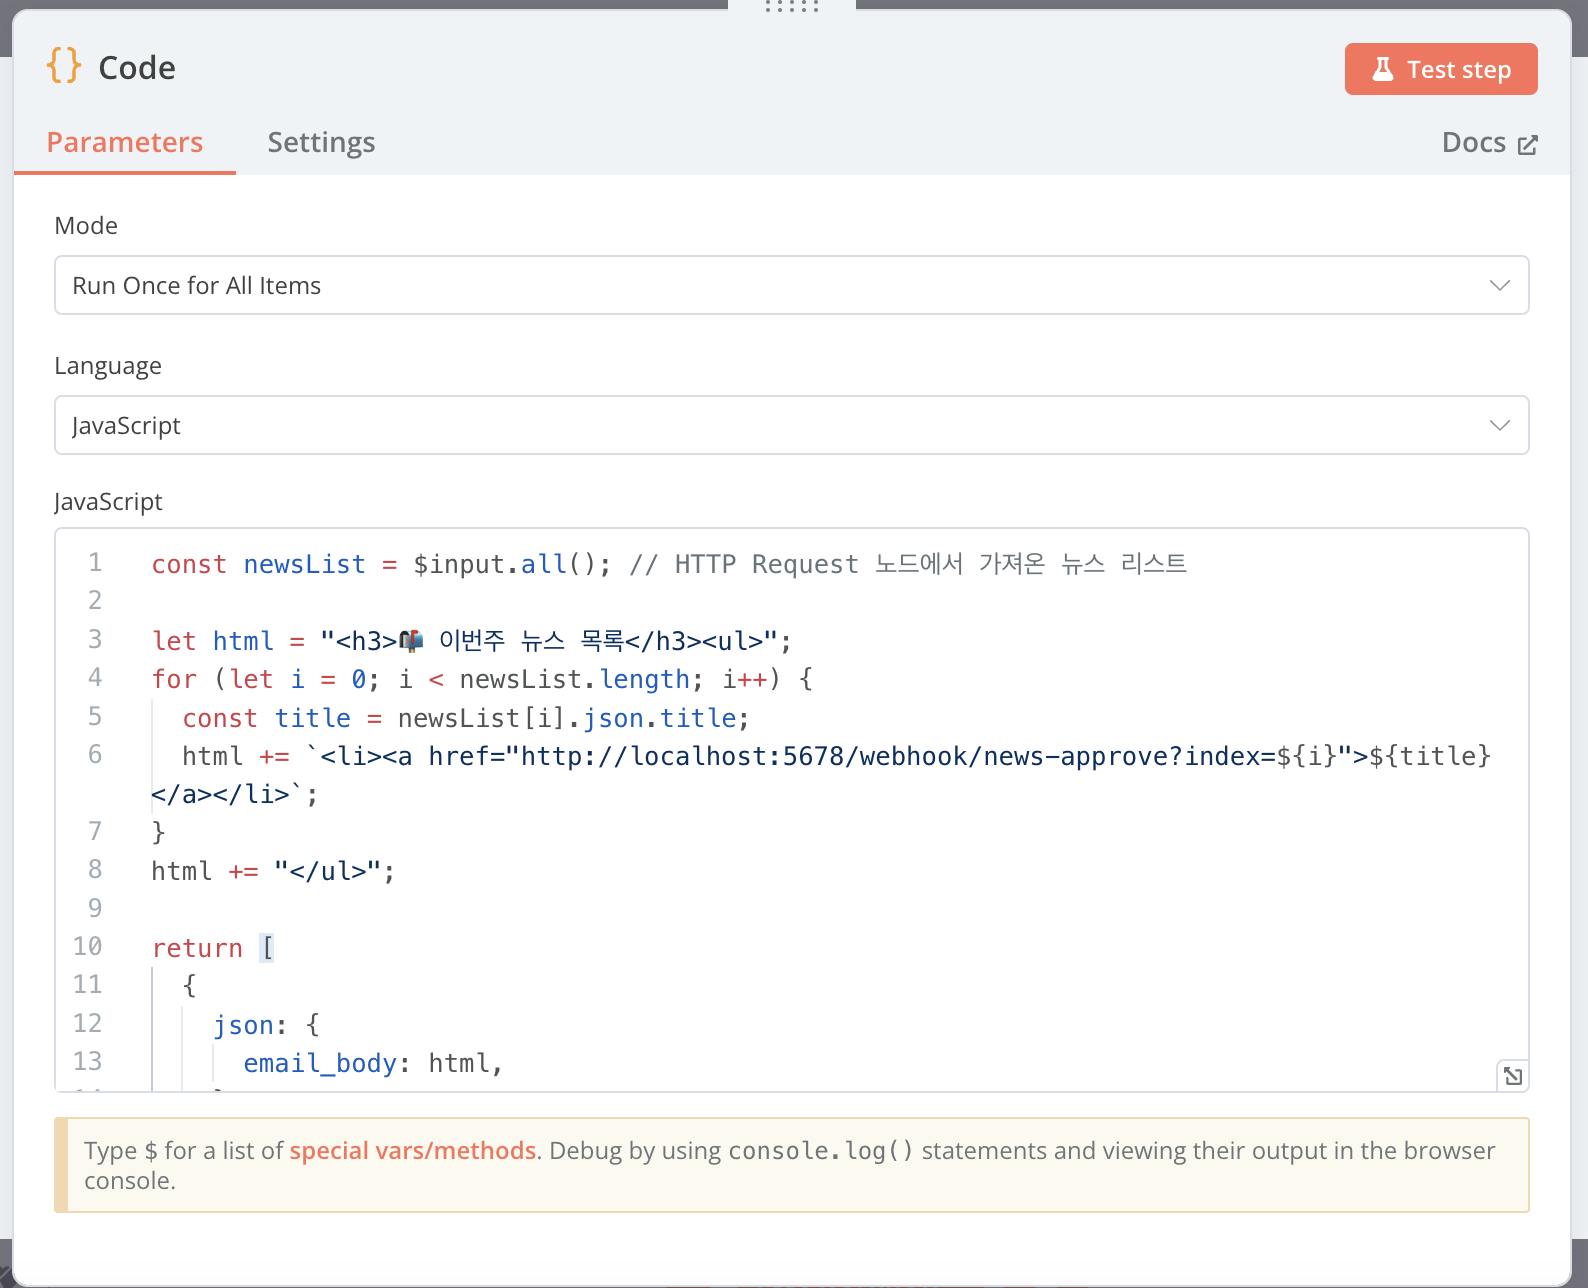Click the flask icon on Test step
Image resolution: width=1588 pixels, height=1288 pixels.
1383,69
